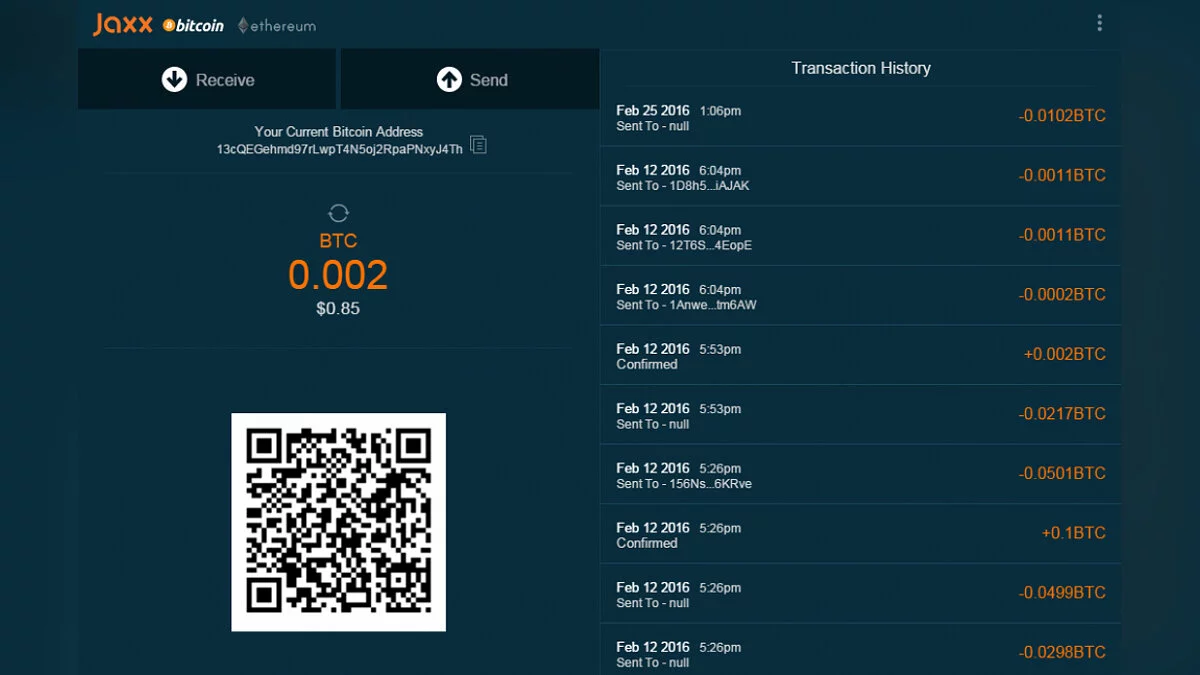Image resolution: width=1200 pixels, height=675 pixels.
Task: Click the $0.85 fiat balance value
Action: [338, 309]
